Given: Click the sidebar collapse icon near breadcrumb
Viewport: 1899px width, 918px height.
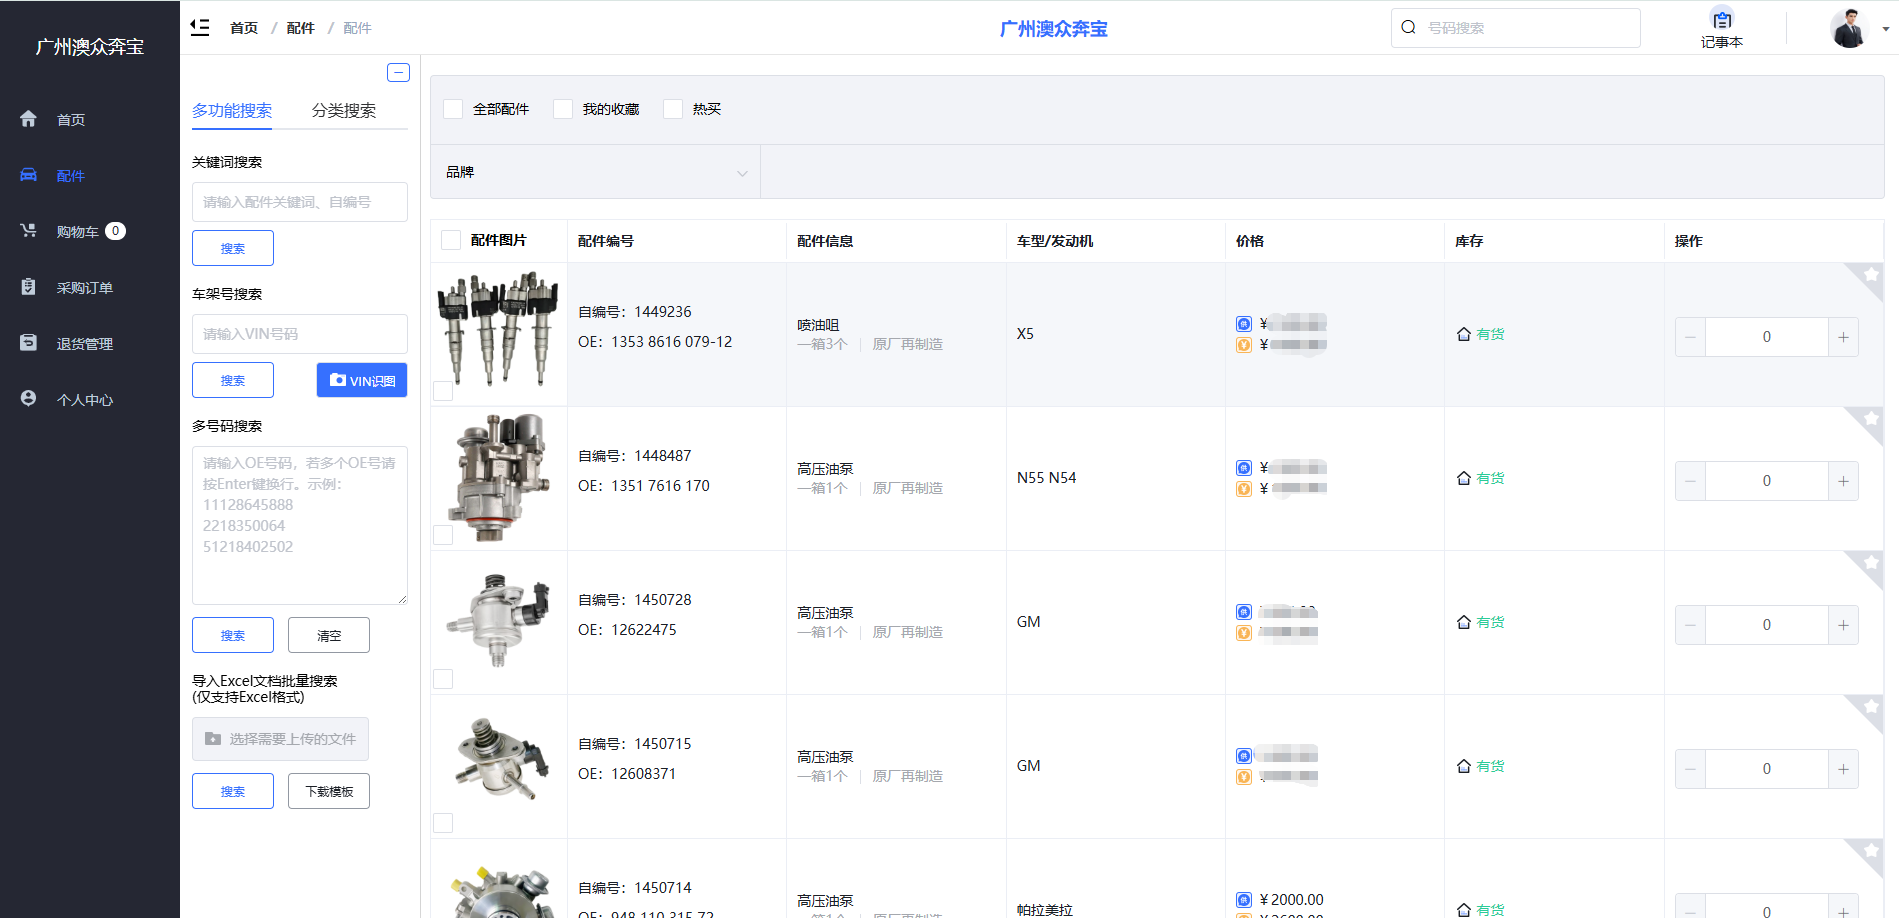Looking at the screenshot, I should [200, 27].
